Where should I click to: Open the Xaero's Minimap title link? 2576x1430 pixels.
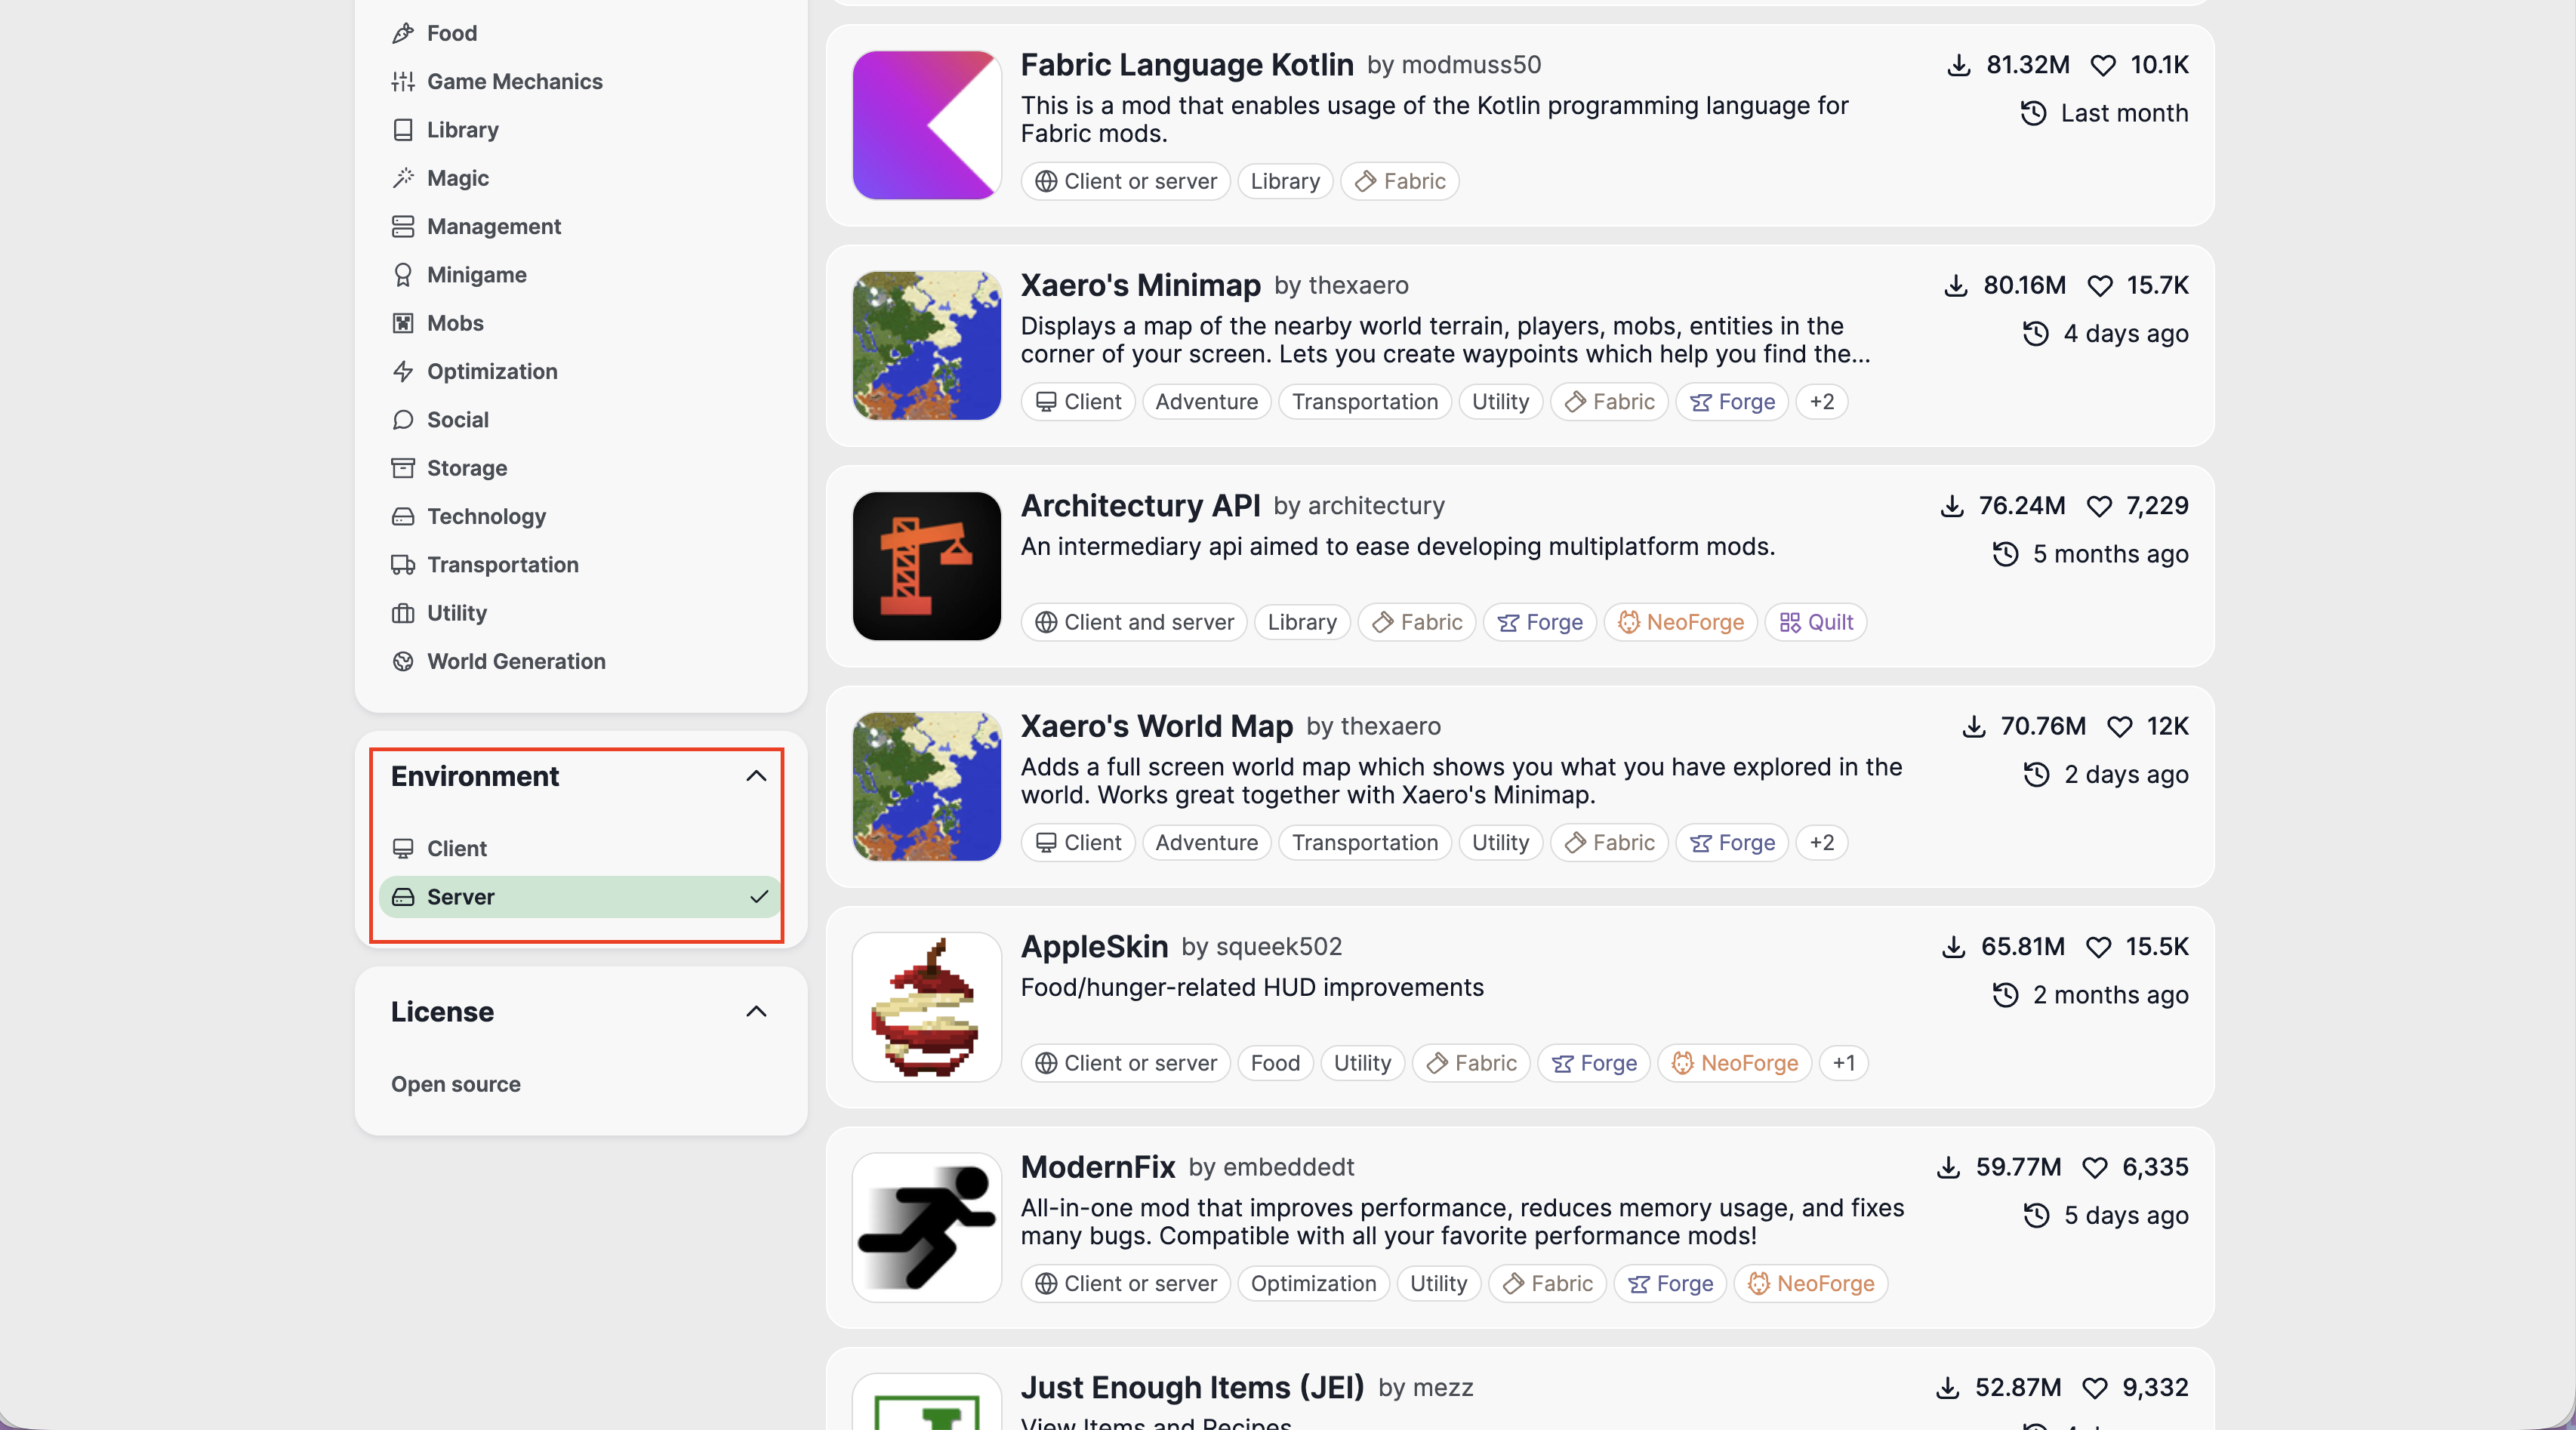click(x=1141, y=285)
